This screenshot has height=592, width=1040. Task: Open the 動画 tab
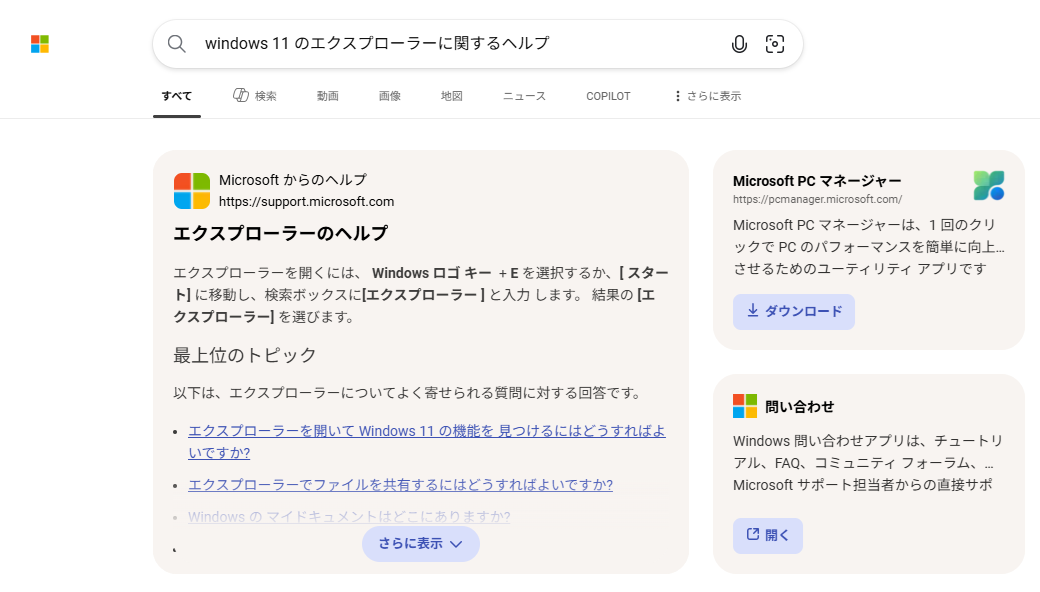click(328, 96)
